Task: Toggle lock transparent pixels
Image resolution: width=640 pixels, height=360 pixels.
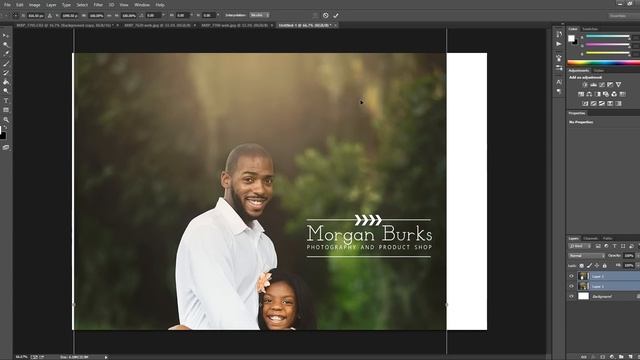Action: tap(581, 266)
